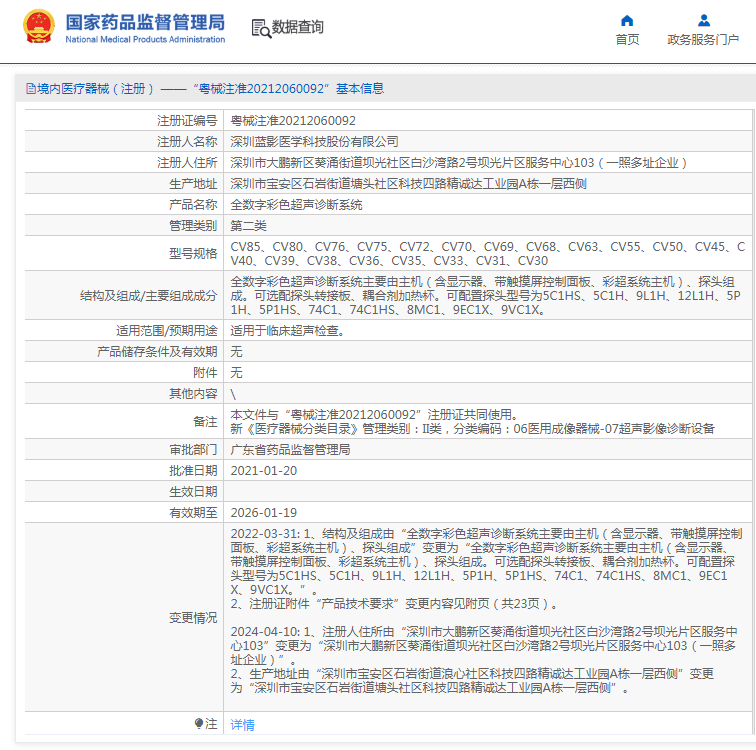Click approval date 2021-01-20

pos(264,470)
